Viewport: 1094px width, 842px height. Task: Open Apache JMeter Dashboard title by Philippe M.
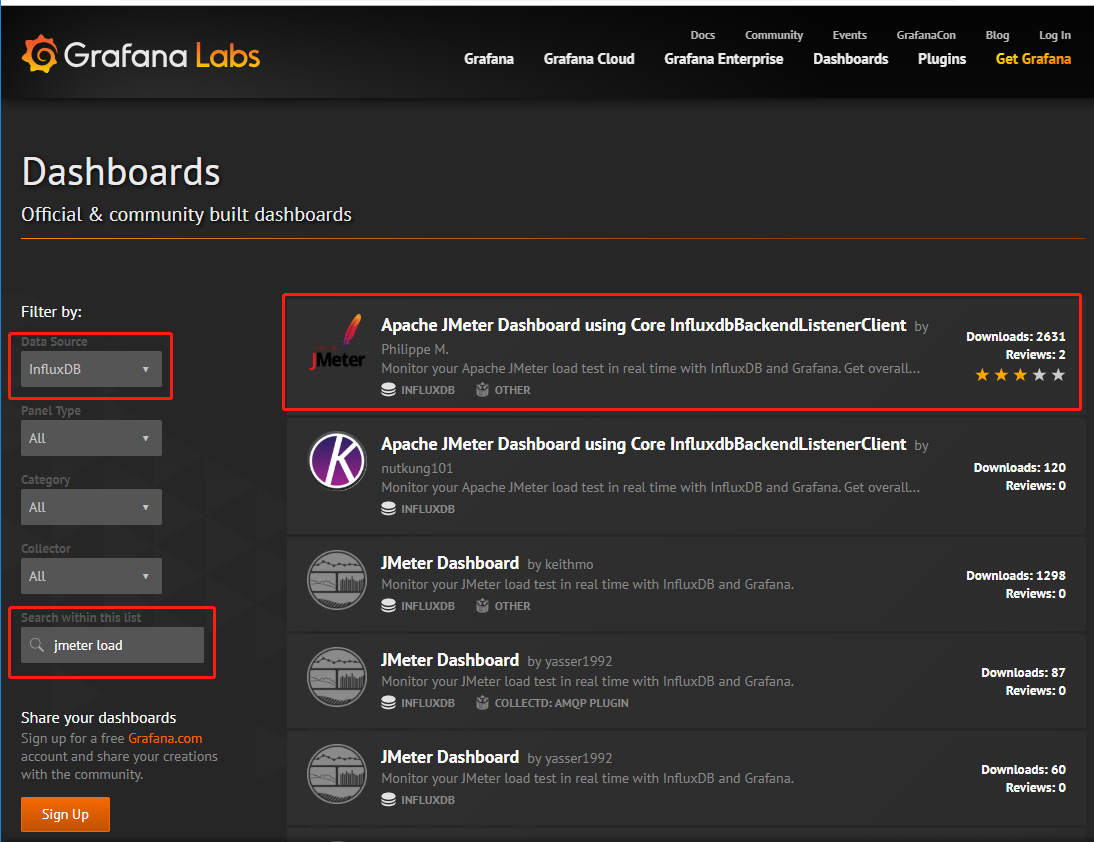tap(643, 325)
